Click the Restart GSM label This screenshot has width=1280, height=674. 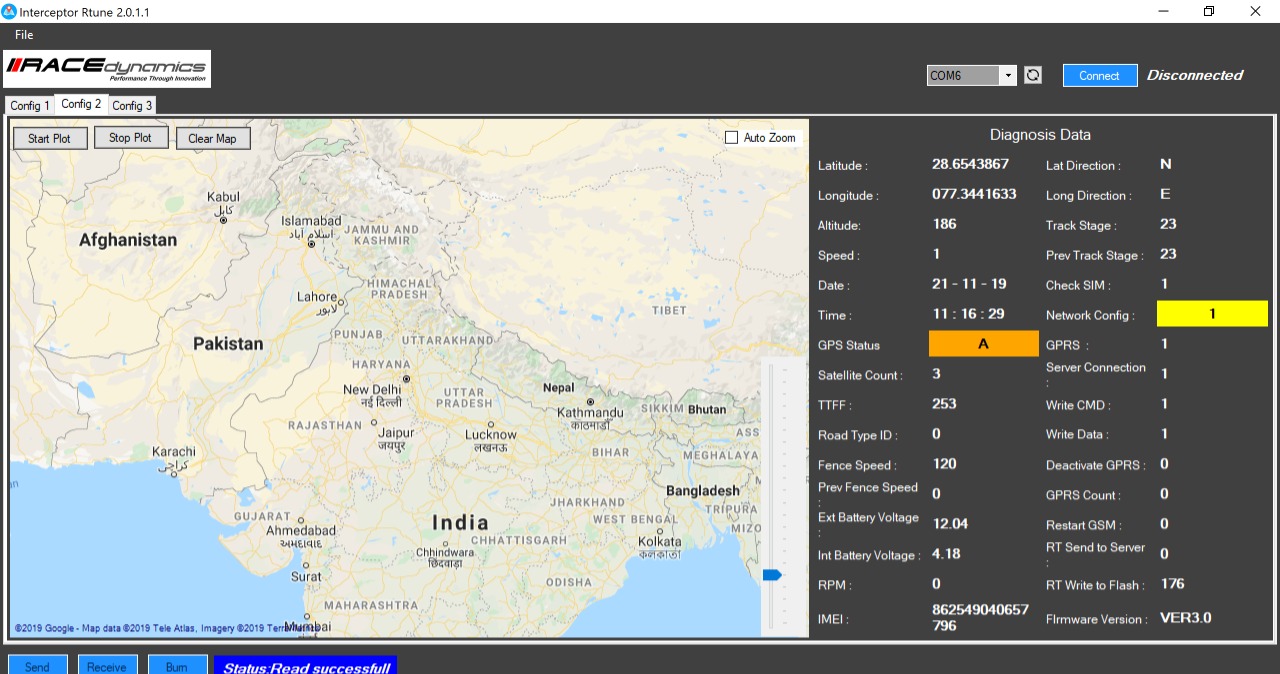[x=1083, y=525]
